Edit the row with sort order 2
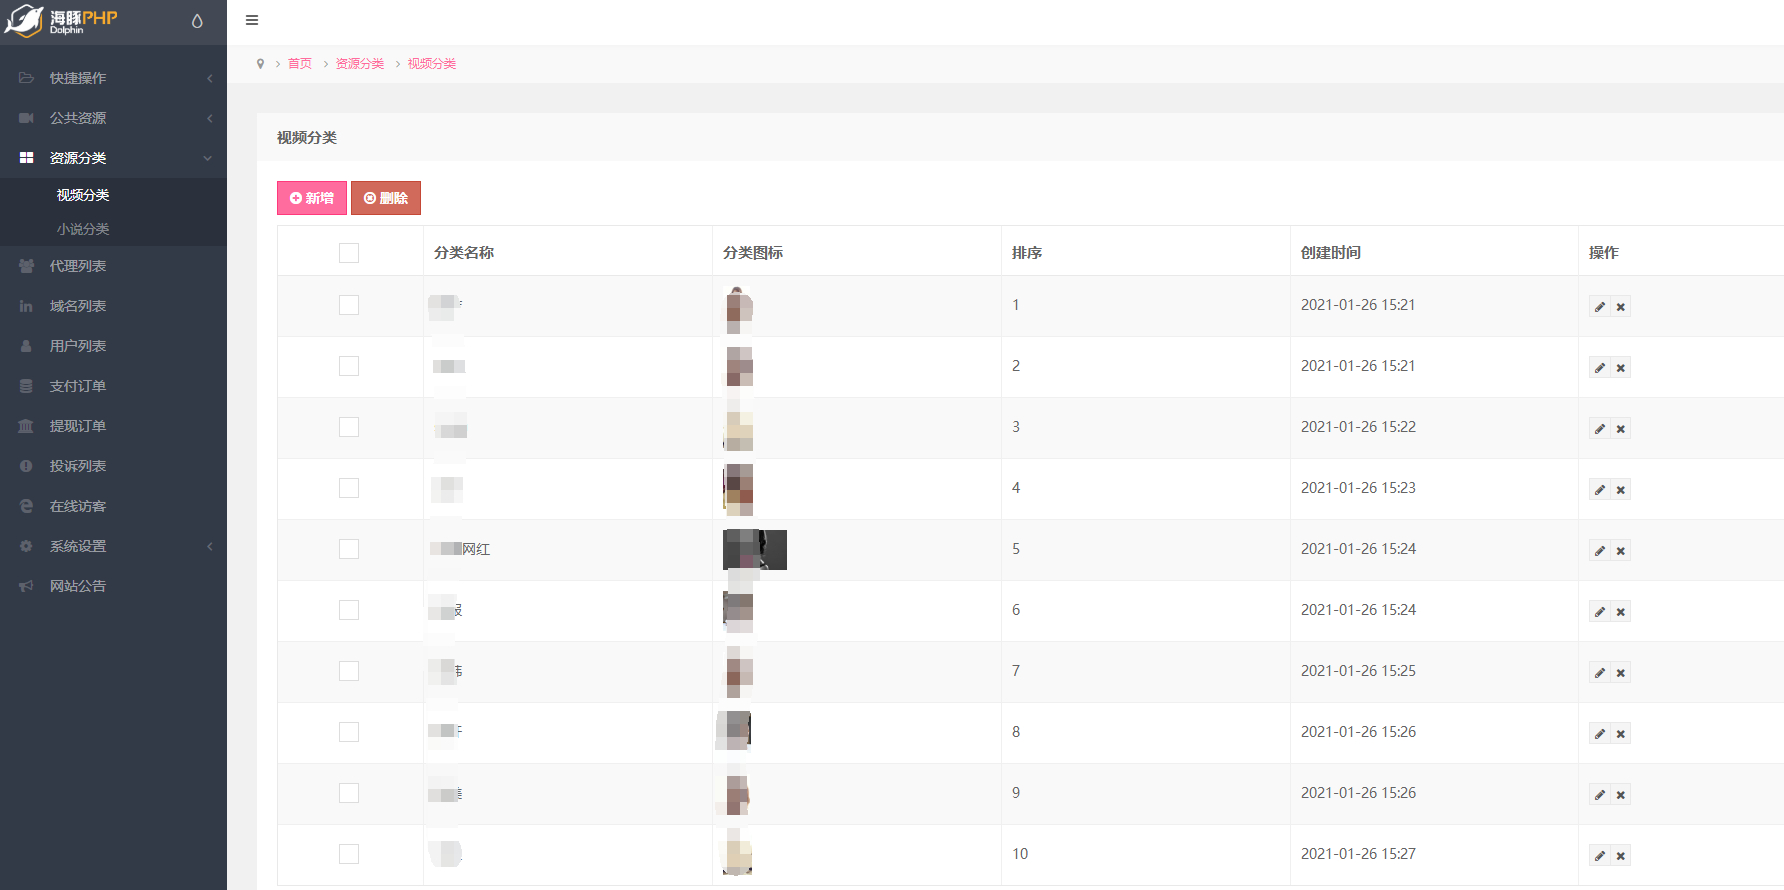 click(x=1600, y=368)
